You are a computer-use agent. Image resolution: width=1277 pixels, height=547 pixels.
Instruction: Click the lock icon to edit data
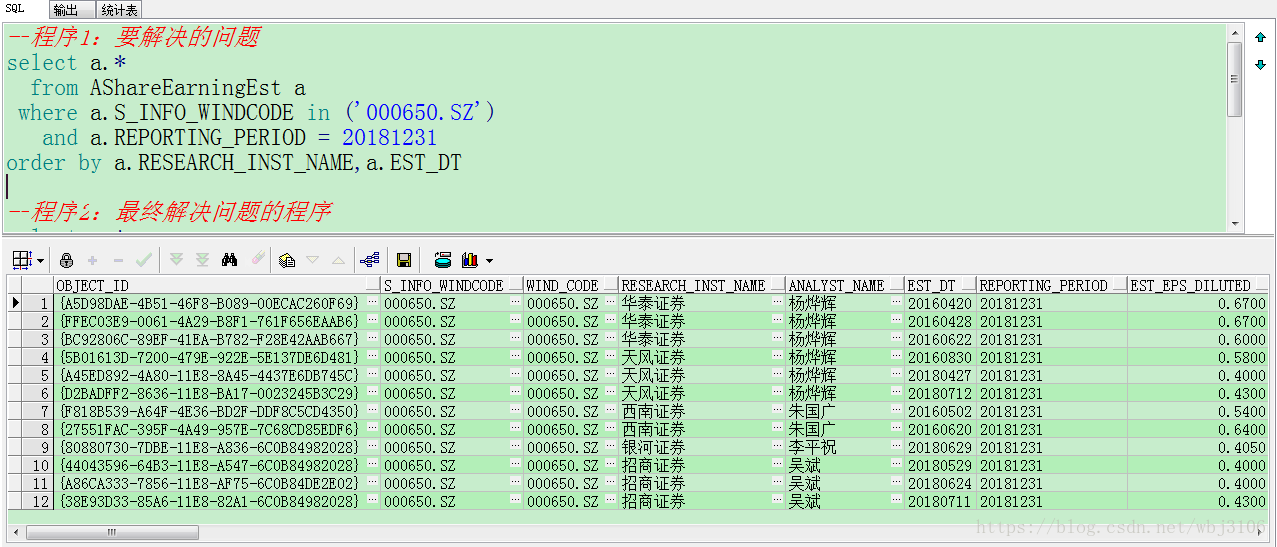[x=67, y=260]
